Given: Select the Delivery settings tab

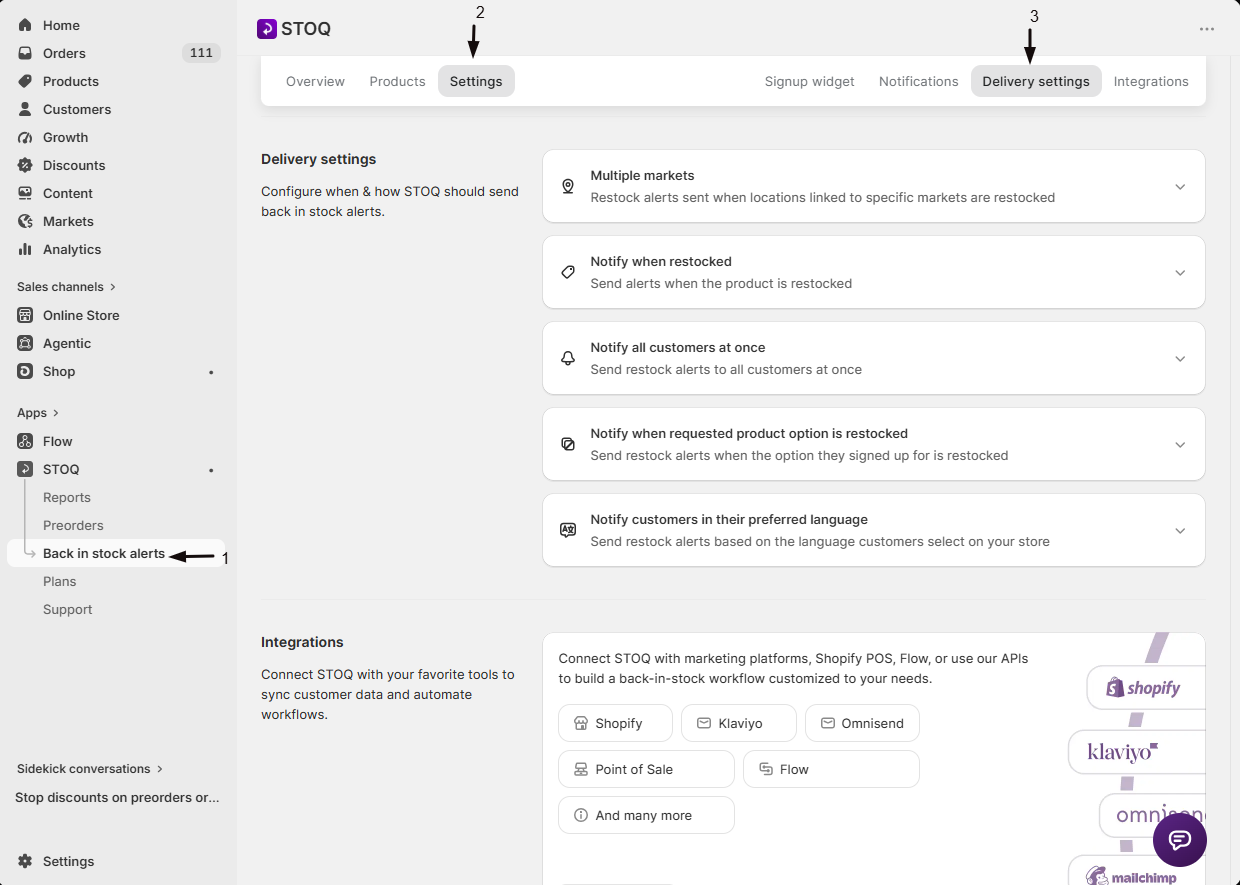Looking at the screenshot, I should point(1036,81).
